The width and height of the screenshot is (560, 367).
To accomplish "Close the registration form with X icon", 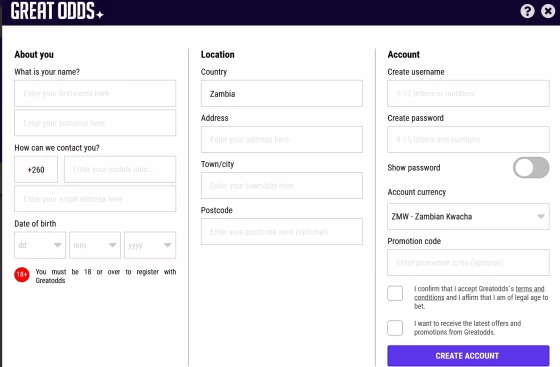I will (x=548, y=11).
